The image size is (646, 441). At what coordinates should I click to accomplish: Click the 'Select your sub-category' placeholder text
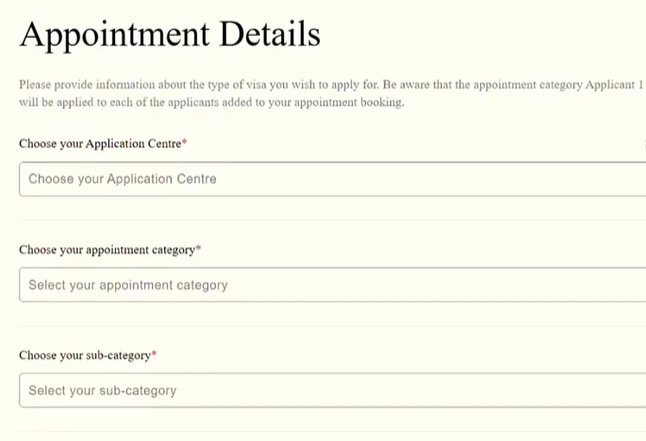coord(102,390)
